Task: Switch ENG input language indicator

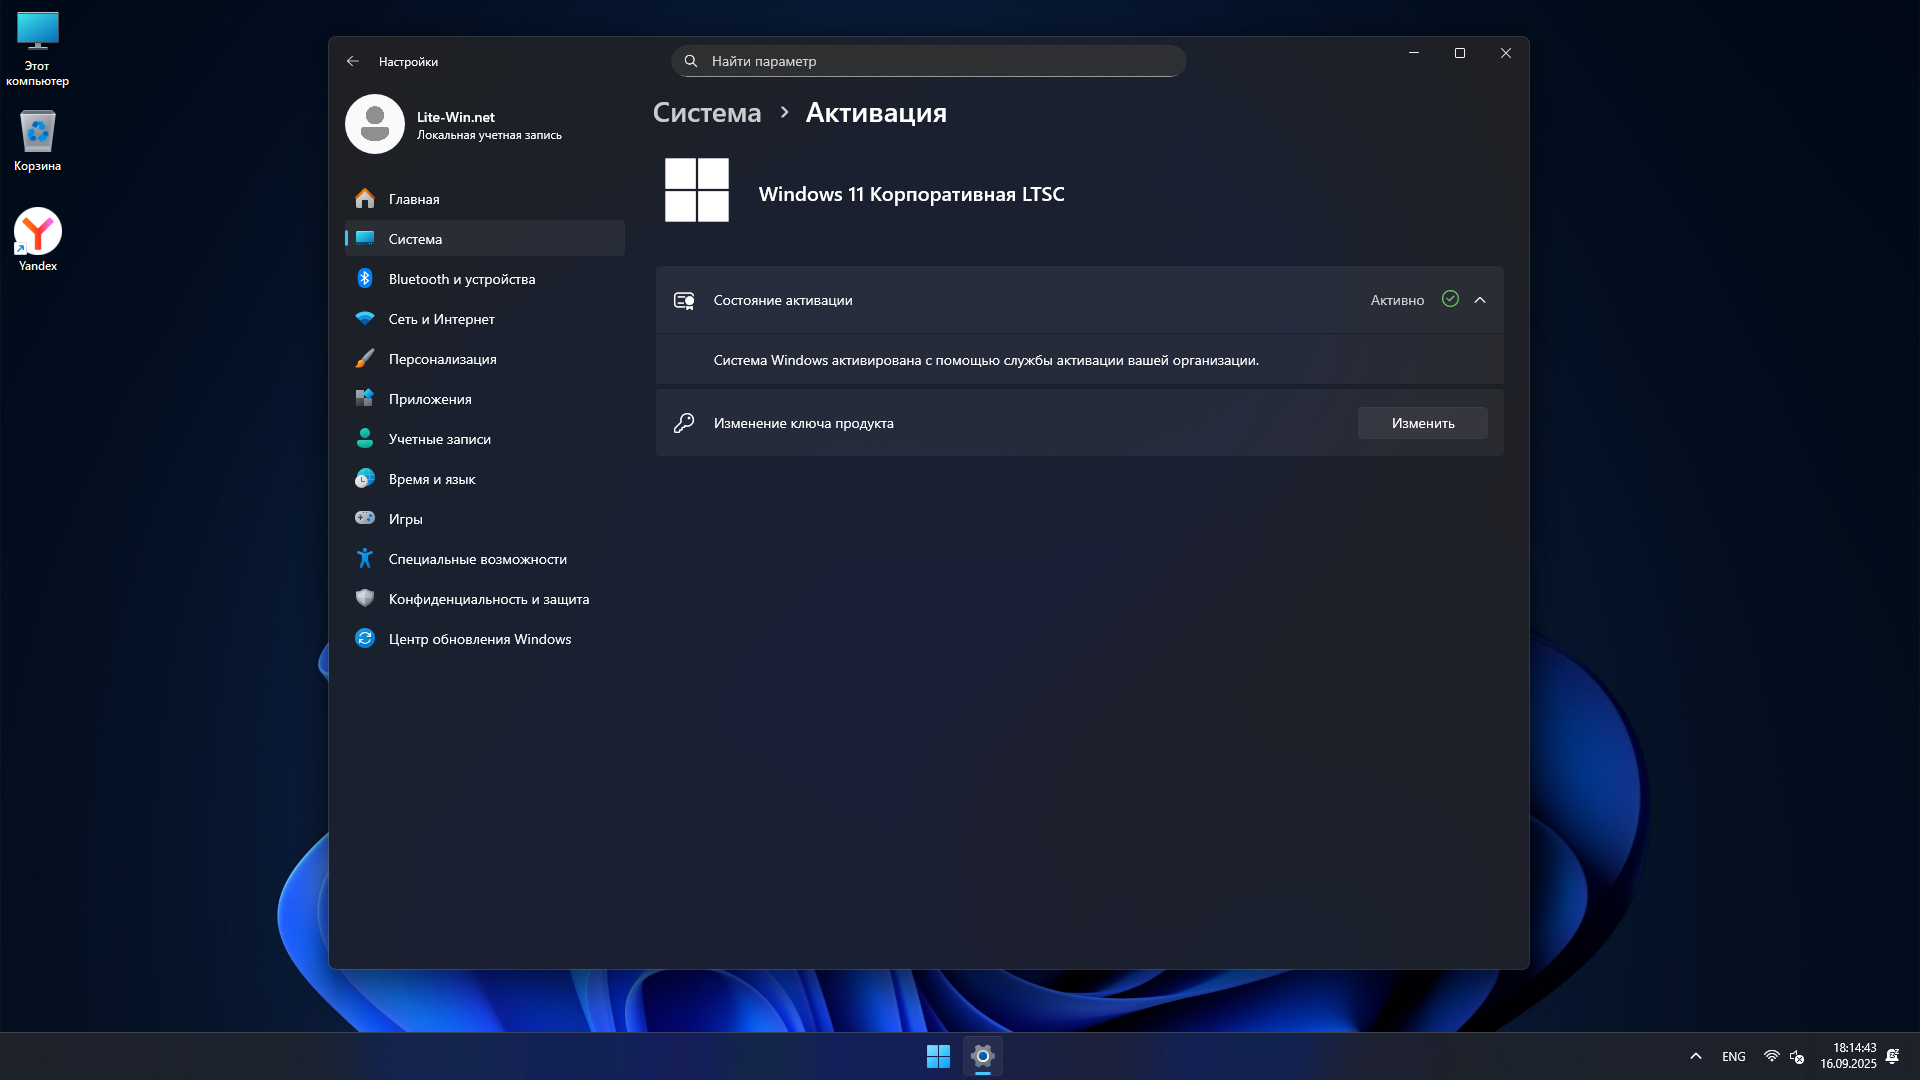Action: [x=1734, y=1056]
